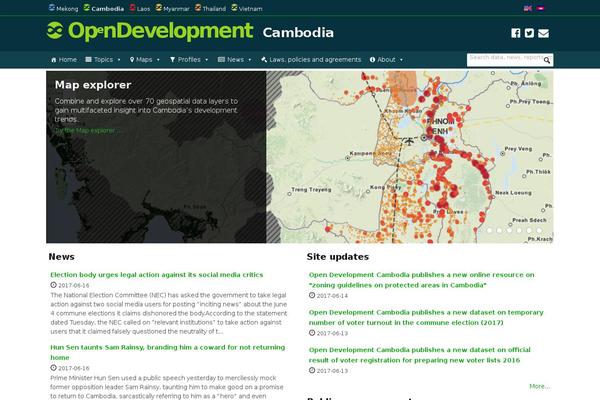Open the Vietnam country site
The width and height of the screenshot is (600, 400).
(x=247, y=8)
